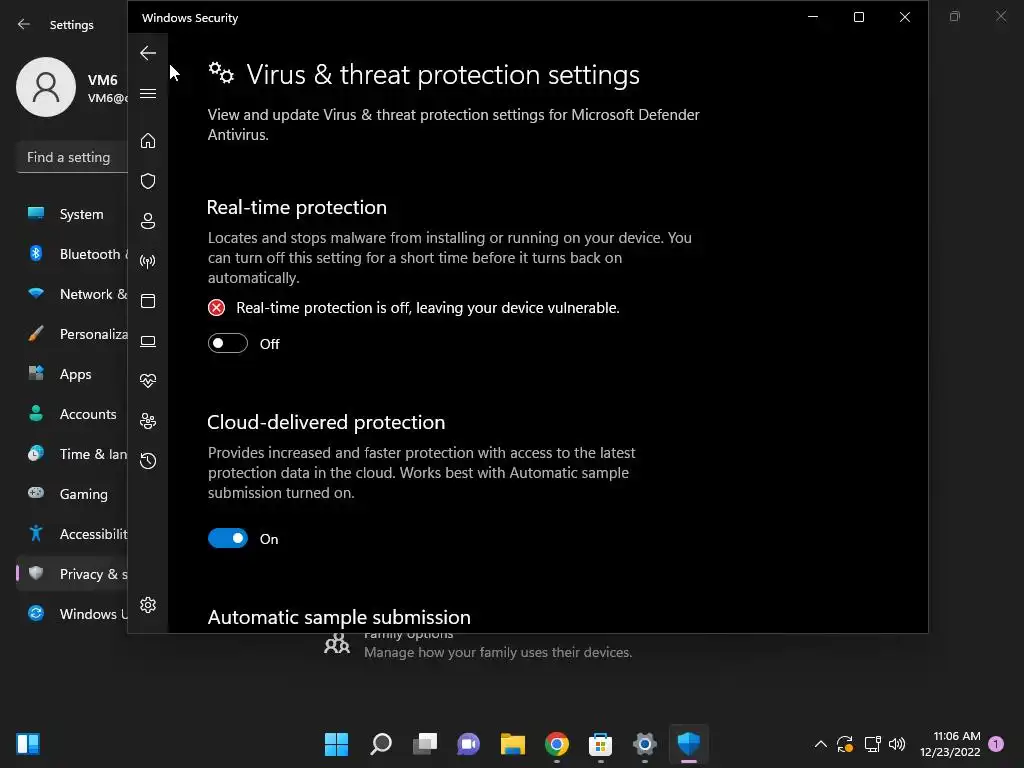1024x768 pixels.
Task: Open Gaming in Settings sidebar
Action: (x=72, y=494)
